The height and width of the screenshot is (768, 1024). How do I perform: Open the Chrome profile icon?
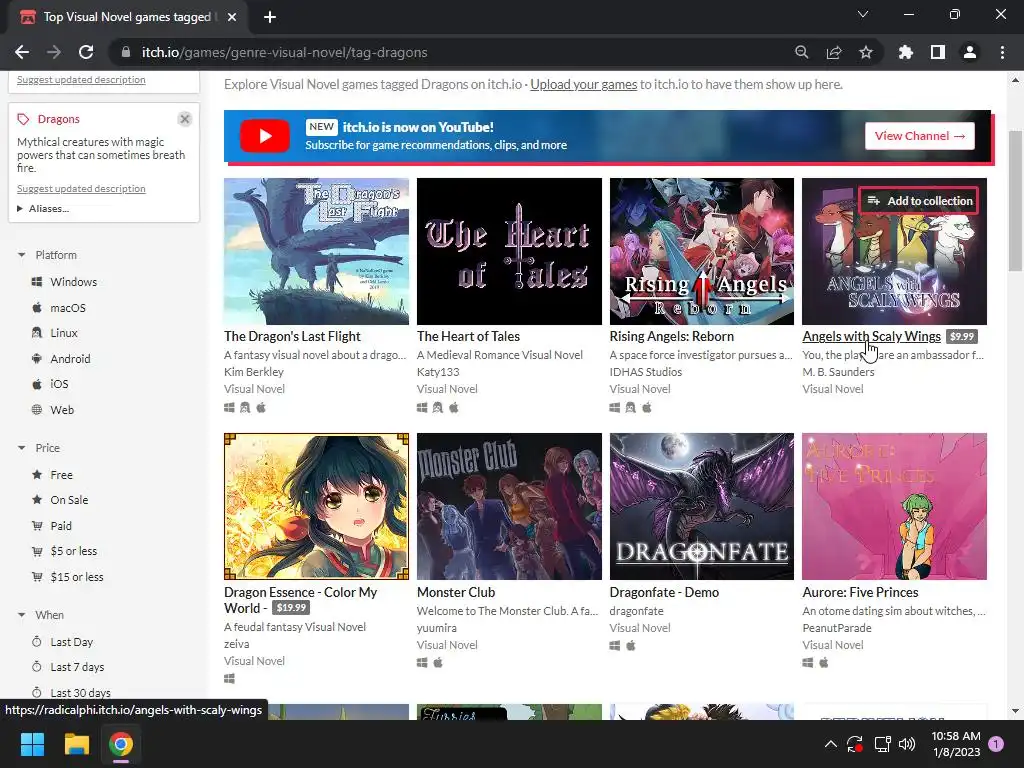pos(970,52)
